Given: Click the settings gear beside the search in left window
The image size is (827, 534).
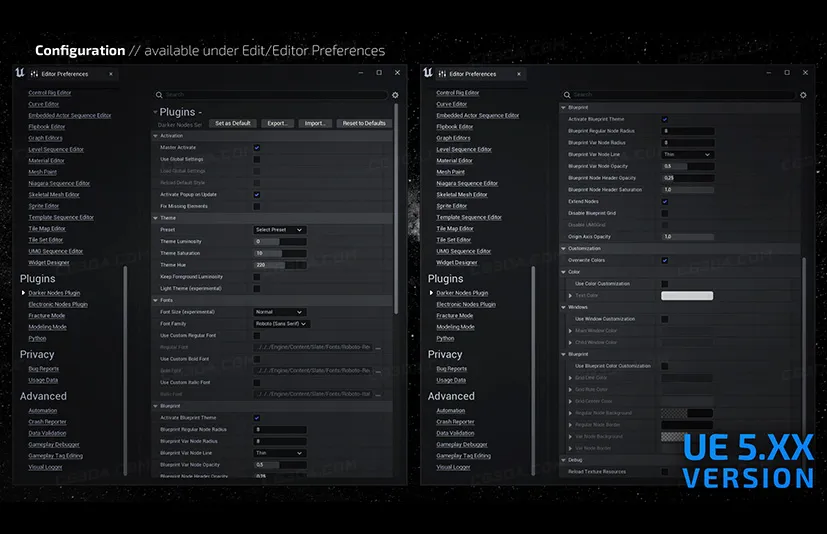Looking at the screenshot, I should click(395, 95).
